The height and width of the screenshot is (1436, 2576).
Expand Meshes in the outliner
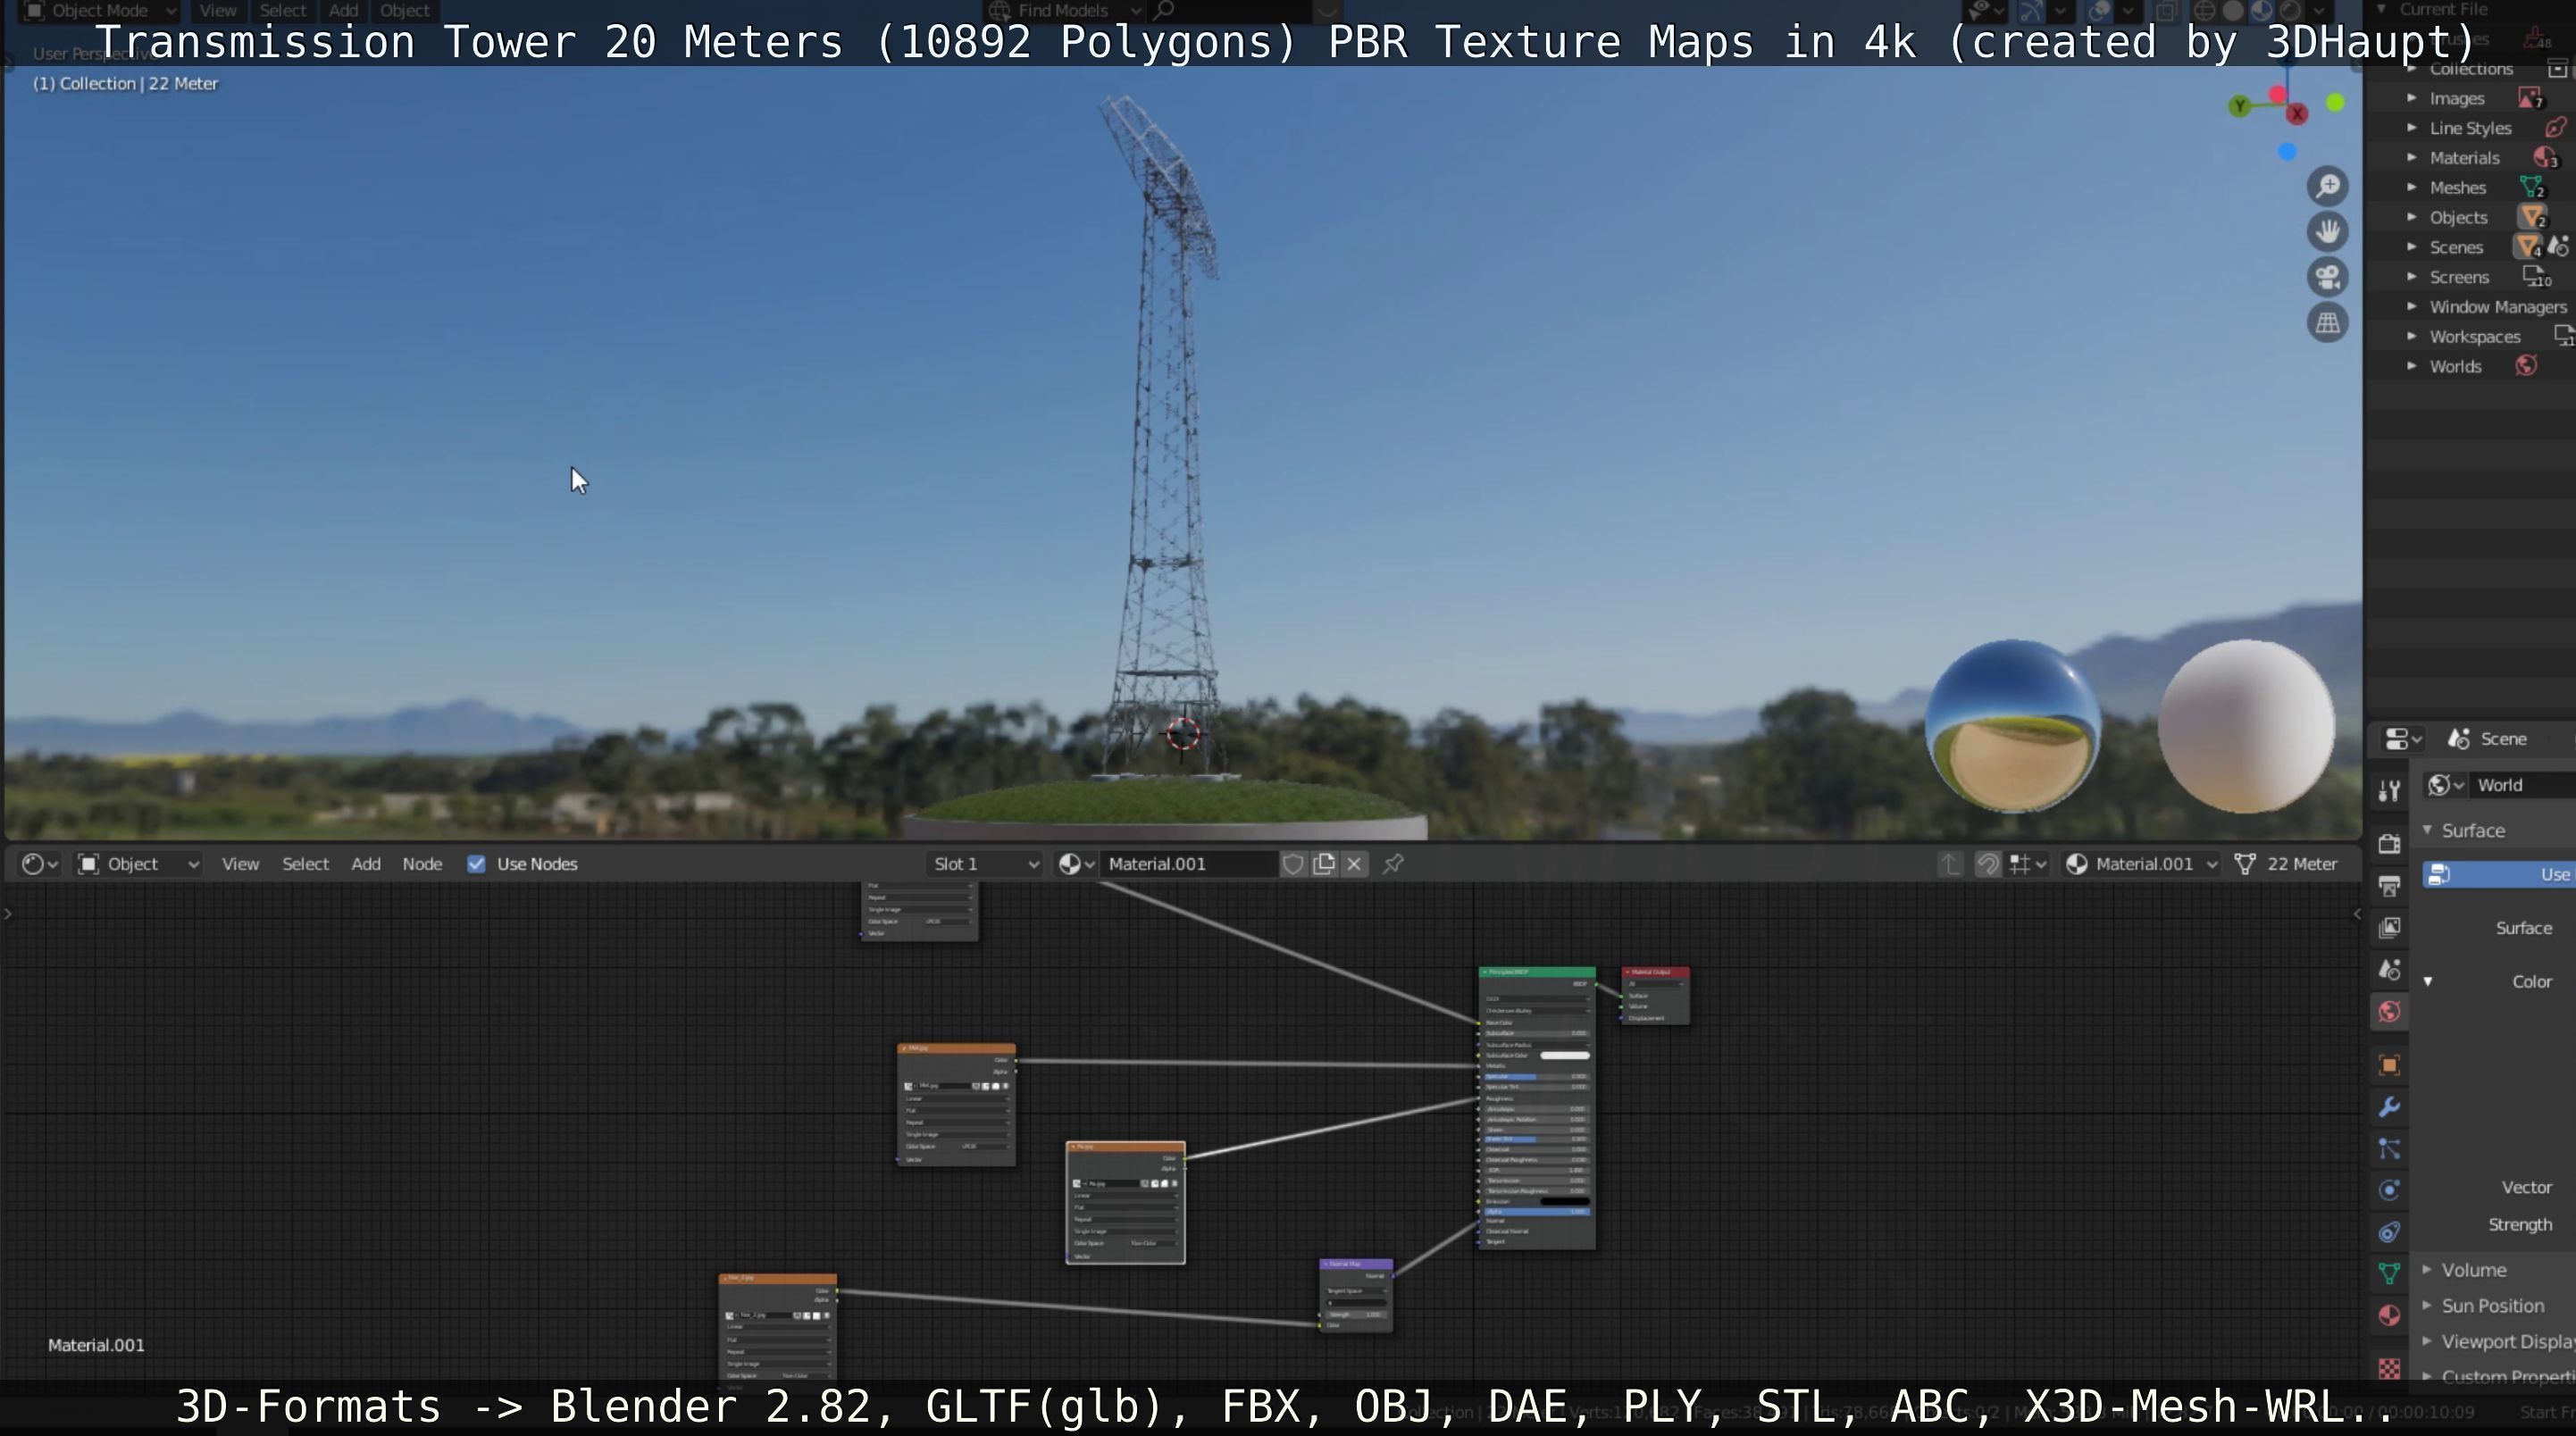[2412, 187]
